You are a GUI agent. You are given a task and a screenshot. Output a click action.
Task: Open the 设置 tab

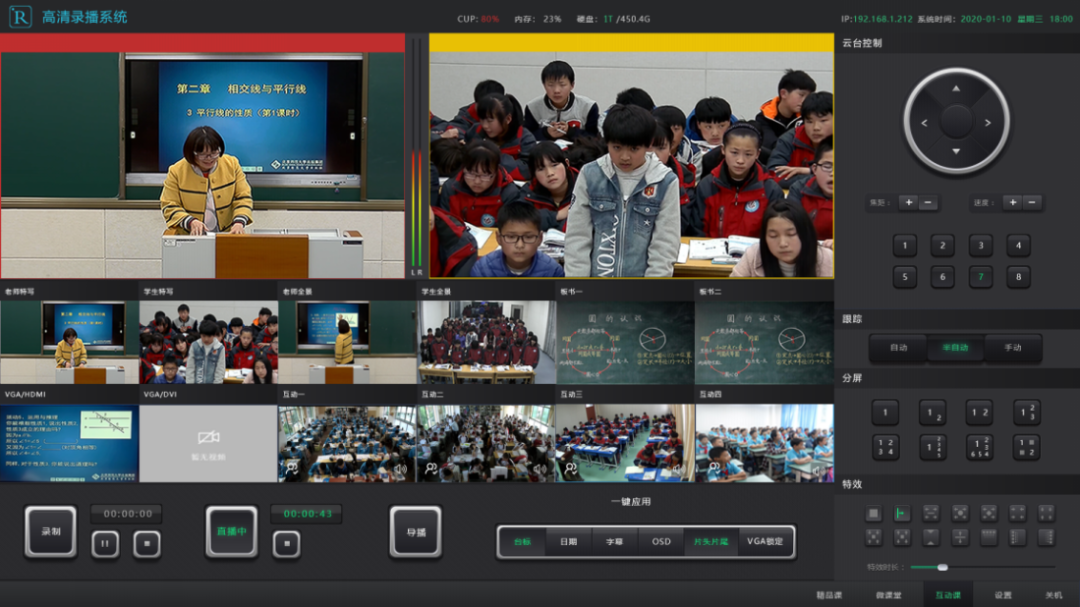click(1002, 595)
